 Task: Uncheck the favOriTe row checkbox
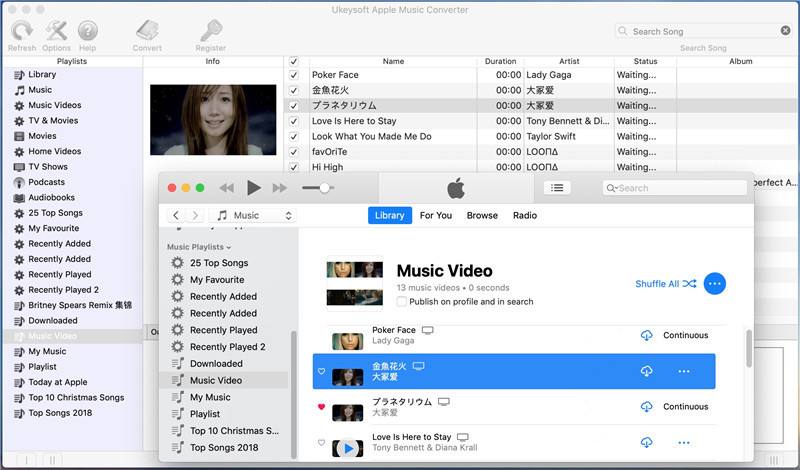(294, 152)
